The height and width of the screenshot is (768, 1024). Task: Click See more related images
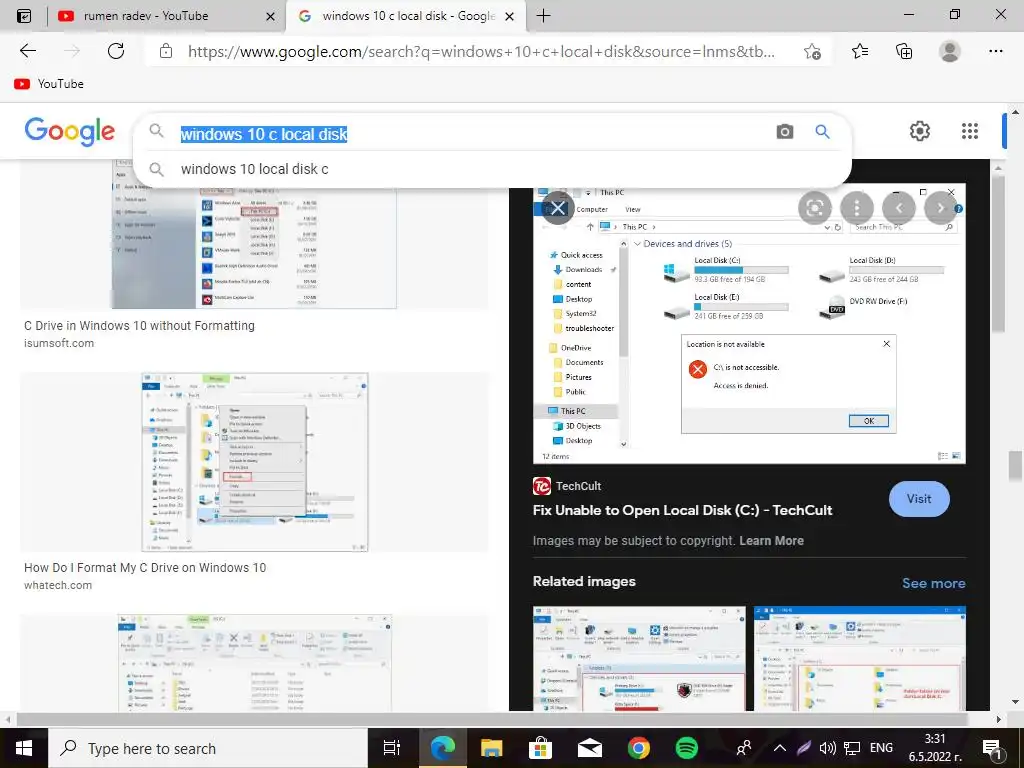(x=933, y=583)
